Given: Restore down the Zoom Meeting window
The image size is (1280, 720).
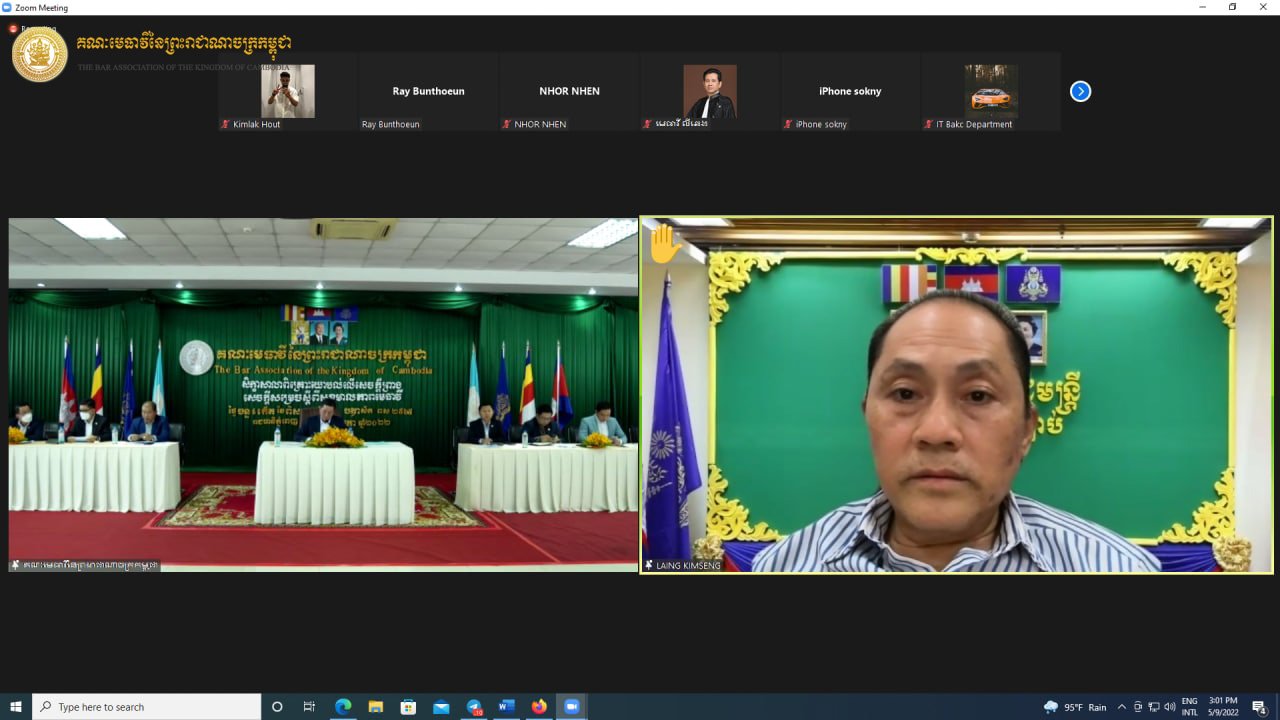Looking at the screenshot, I should point(1232,7).
